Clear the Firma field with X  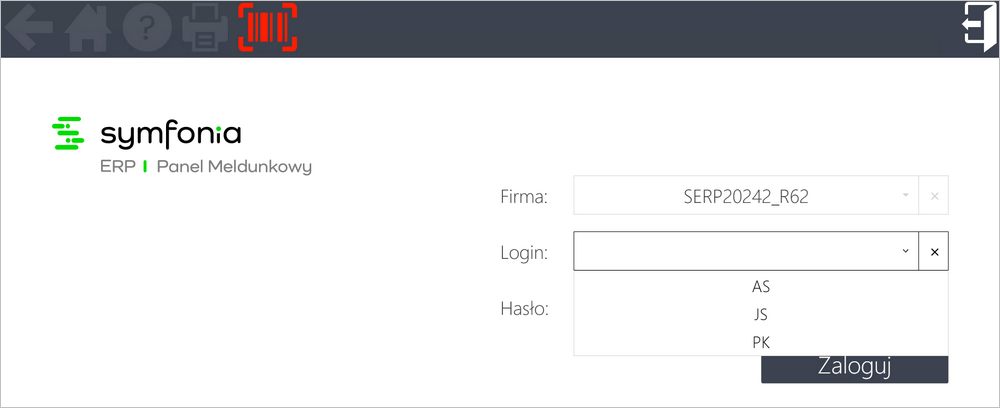[934, 195]
